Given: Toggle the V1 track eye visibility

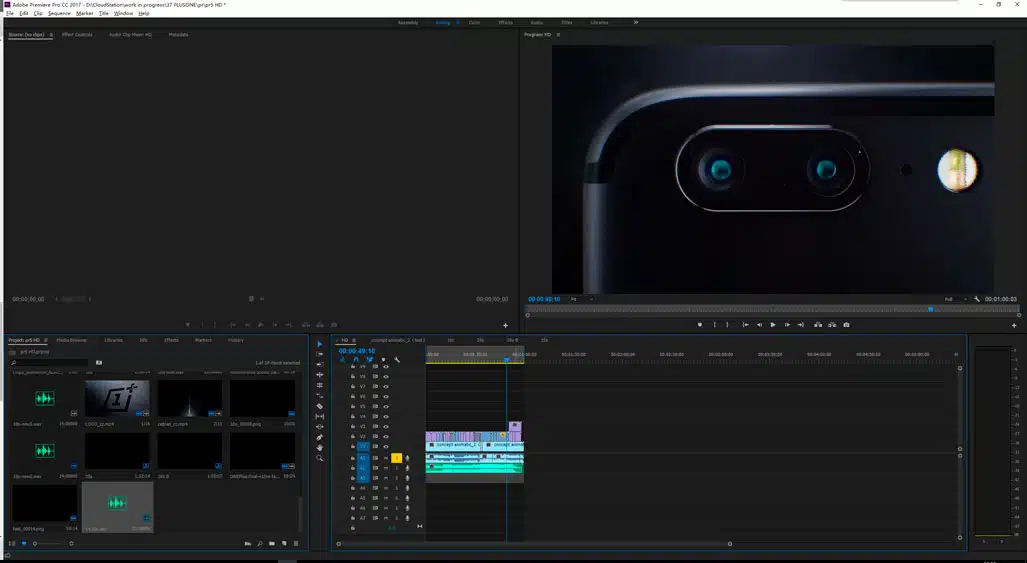Looking at the screenshot, I should pyautogui.click(x=386, y=447).
